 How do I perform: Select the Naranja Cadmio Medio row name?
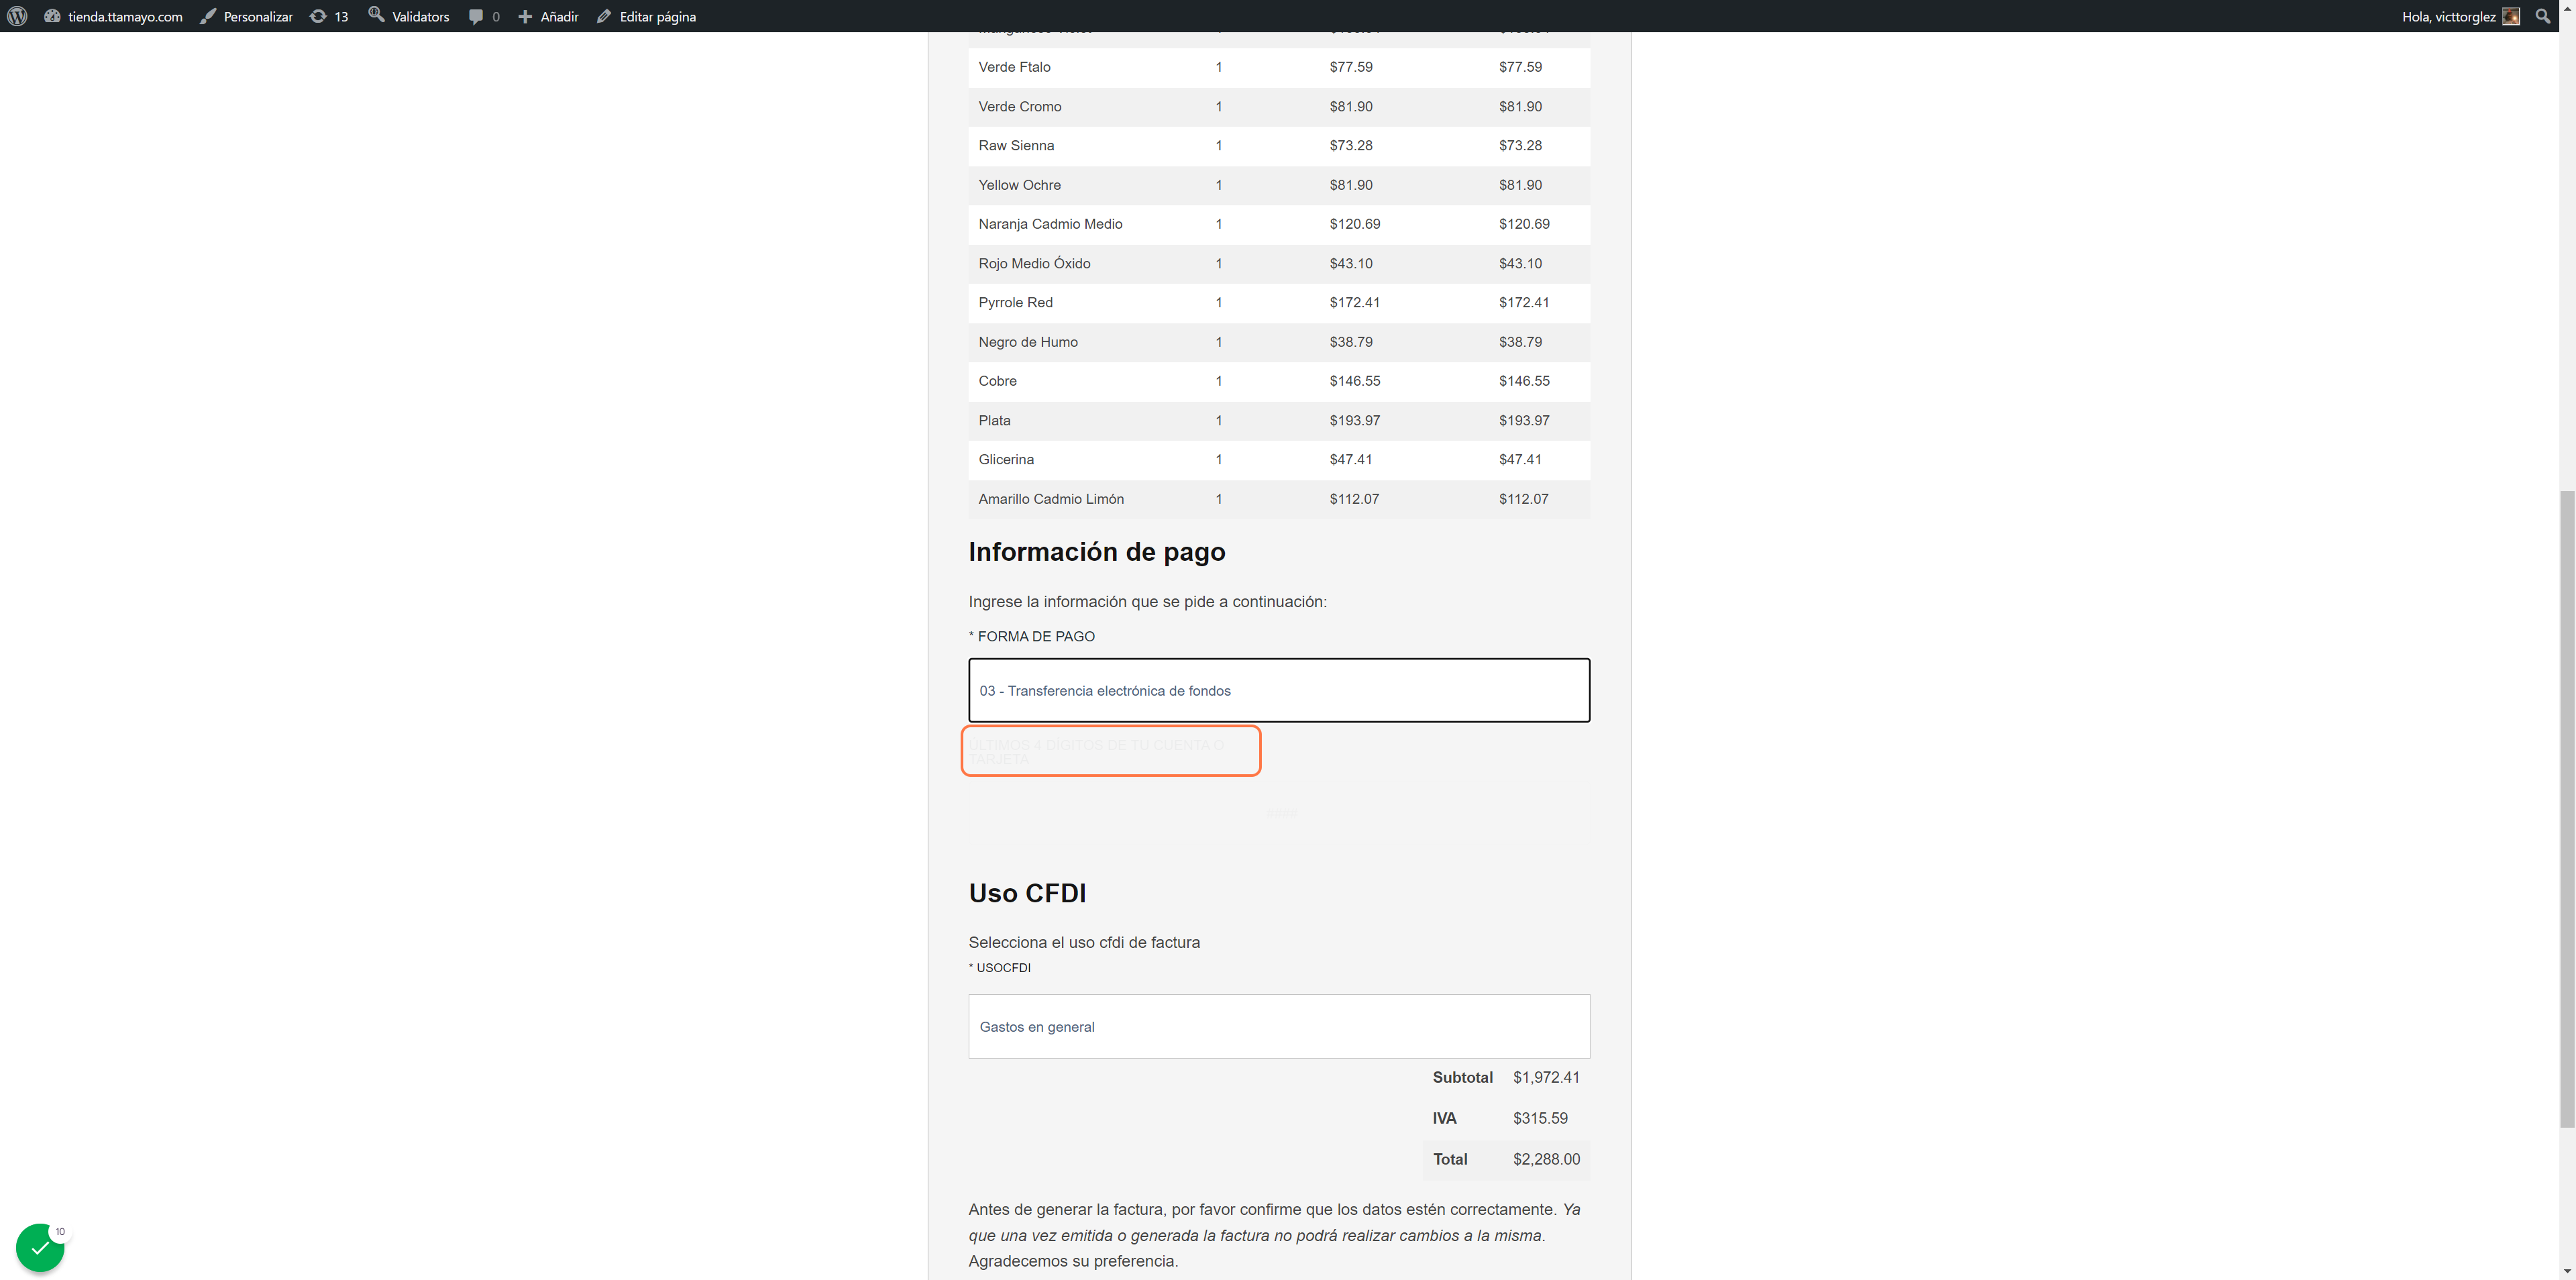1050,224
